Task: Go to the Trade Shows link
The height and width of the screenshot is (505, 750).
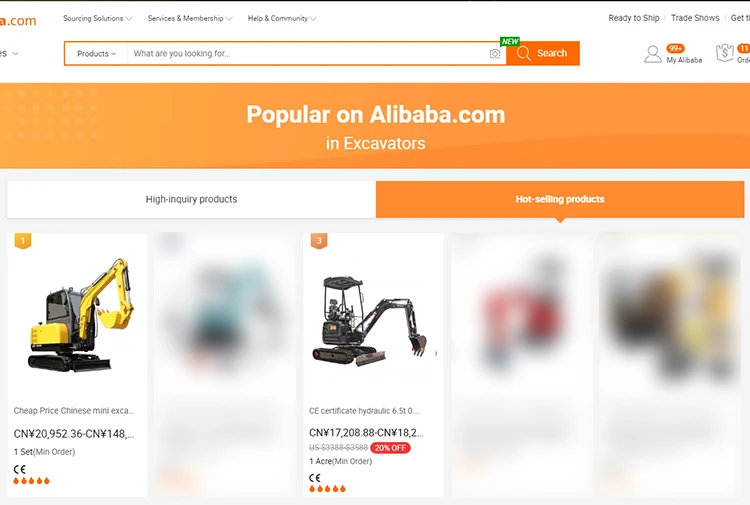Action: point(695,18)
